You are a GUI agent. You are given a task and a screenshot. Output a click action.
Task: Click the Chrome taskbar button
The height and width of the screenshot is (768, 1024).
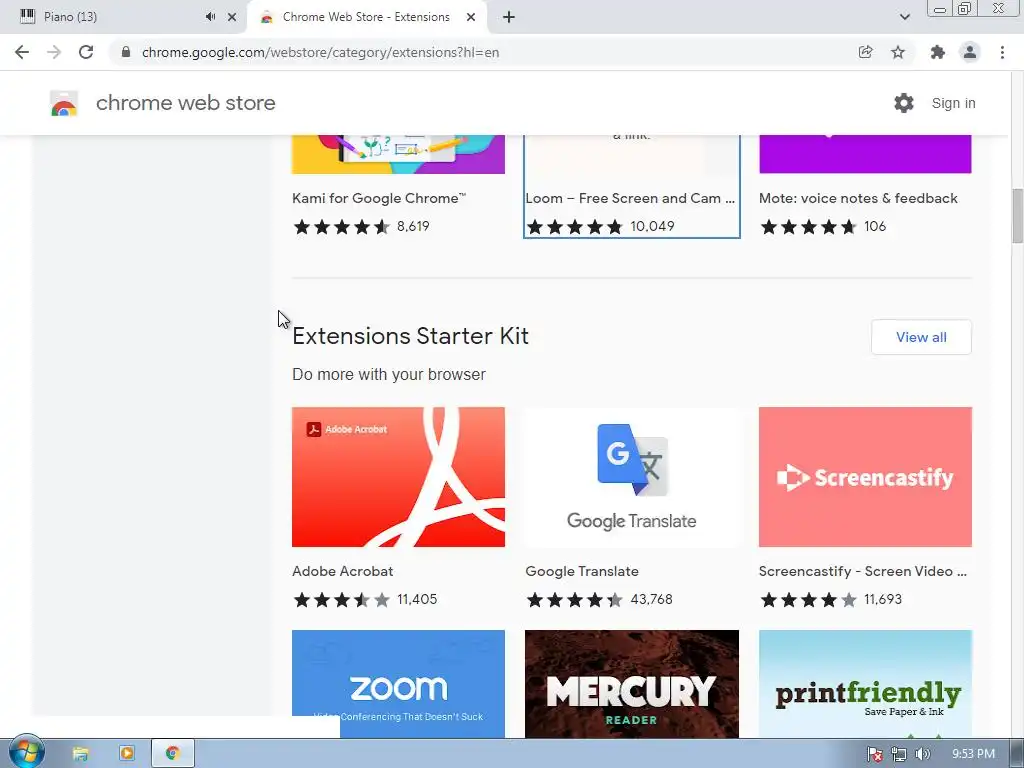tap(172, 754)
